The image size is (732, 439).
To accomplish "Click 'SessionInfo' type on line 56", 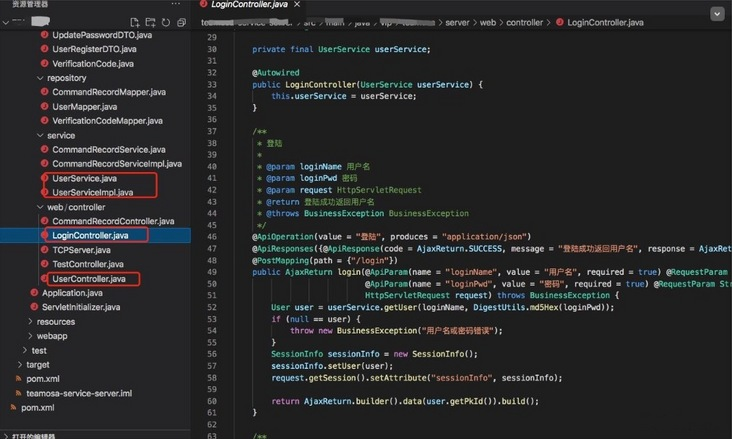I will pos(297,354).
